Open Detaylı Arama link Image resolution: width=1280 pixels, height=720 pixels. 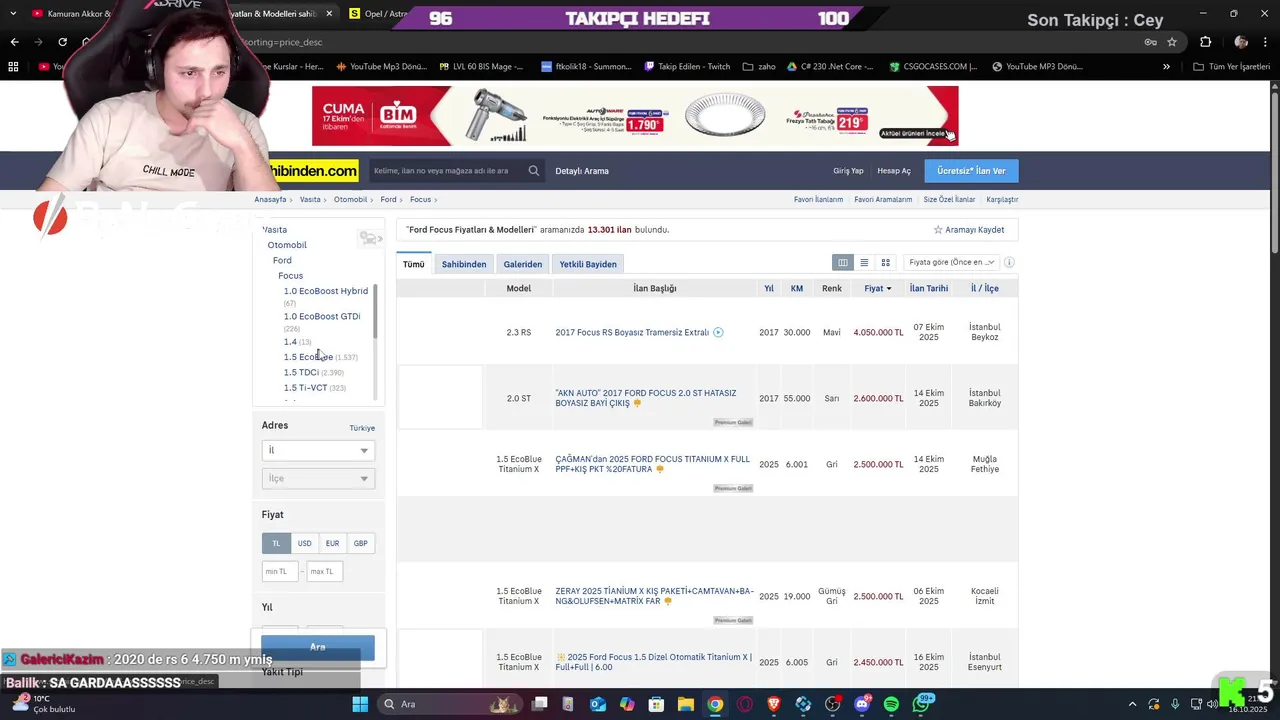(x=582, y=171)
